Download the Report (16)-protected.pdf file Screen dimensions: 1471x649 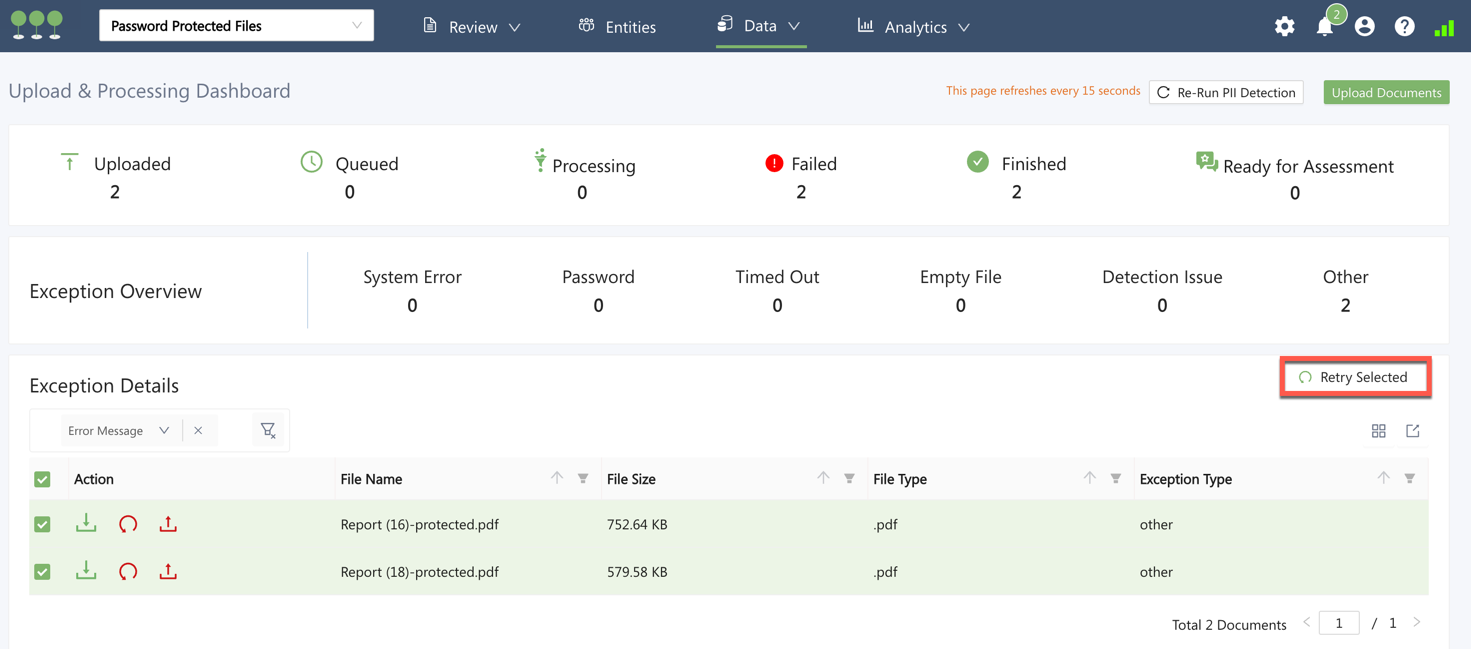click(86, 523)
